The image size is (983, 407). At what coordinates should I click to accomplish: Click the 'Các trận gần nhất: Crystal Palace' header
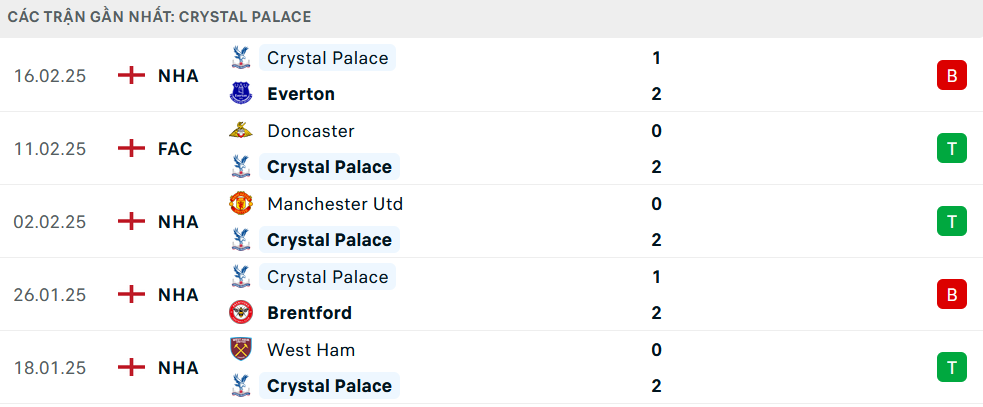pos(159,17)
